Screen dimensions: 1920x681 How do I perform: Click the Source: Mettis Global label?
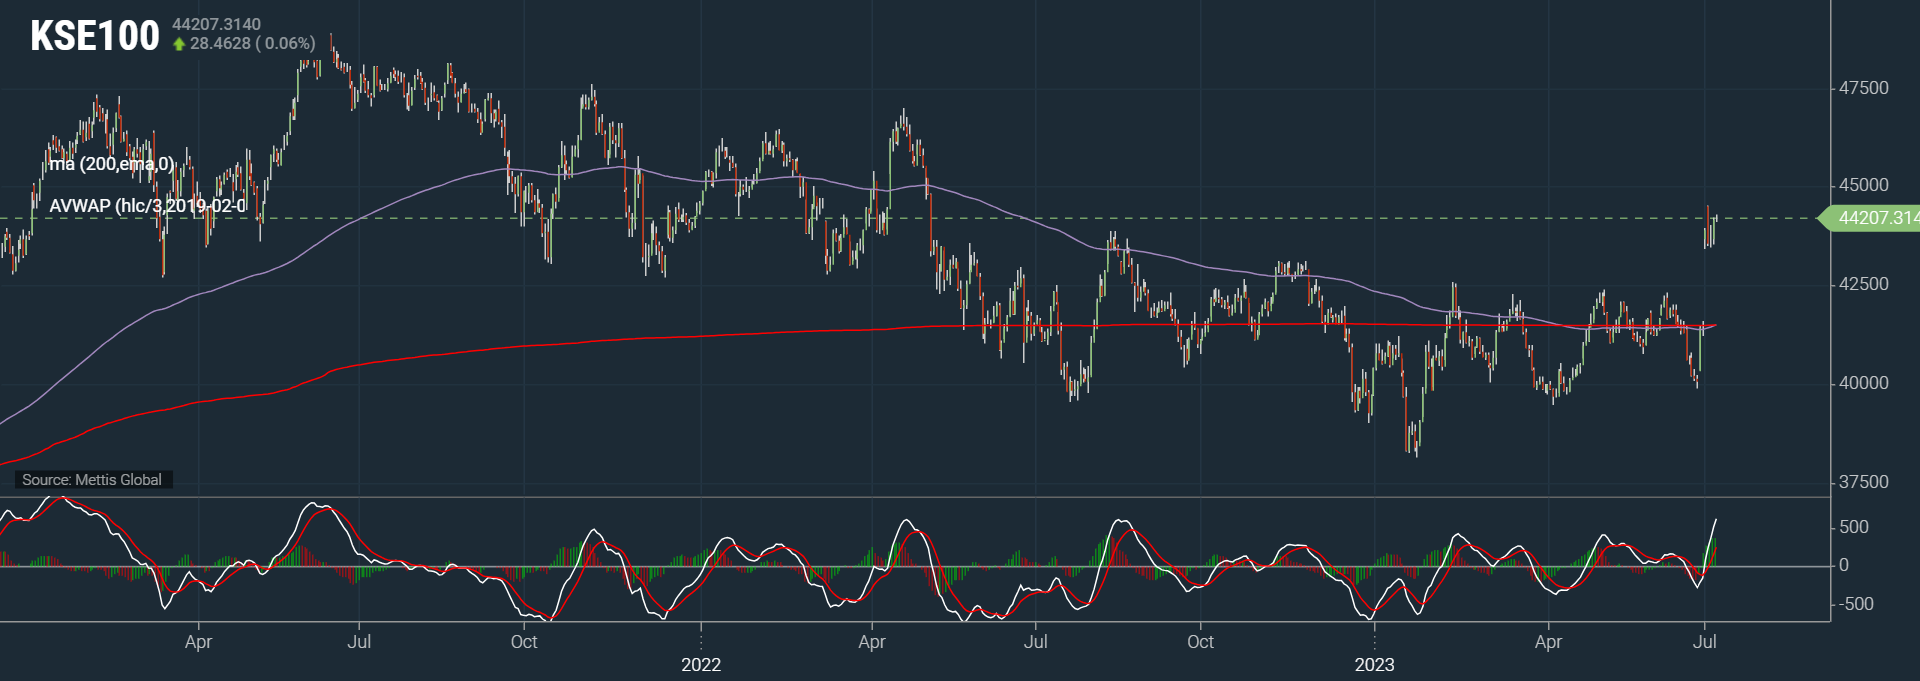pos(92,480)
